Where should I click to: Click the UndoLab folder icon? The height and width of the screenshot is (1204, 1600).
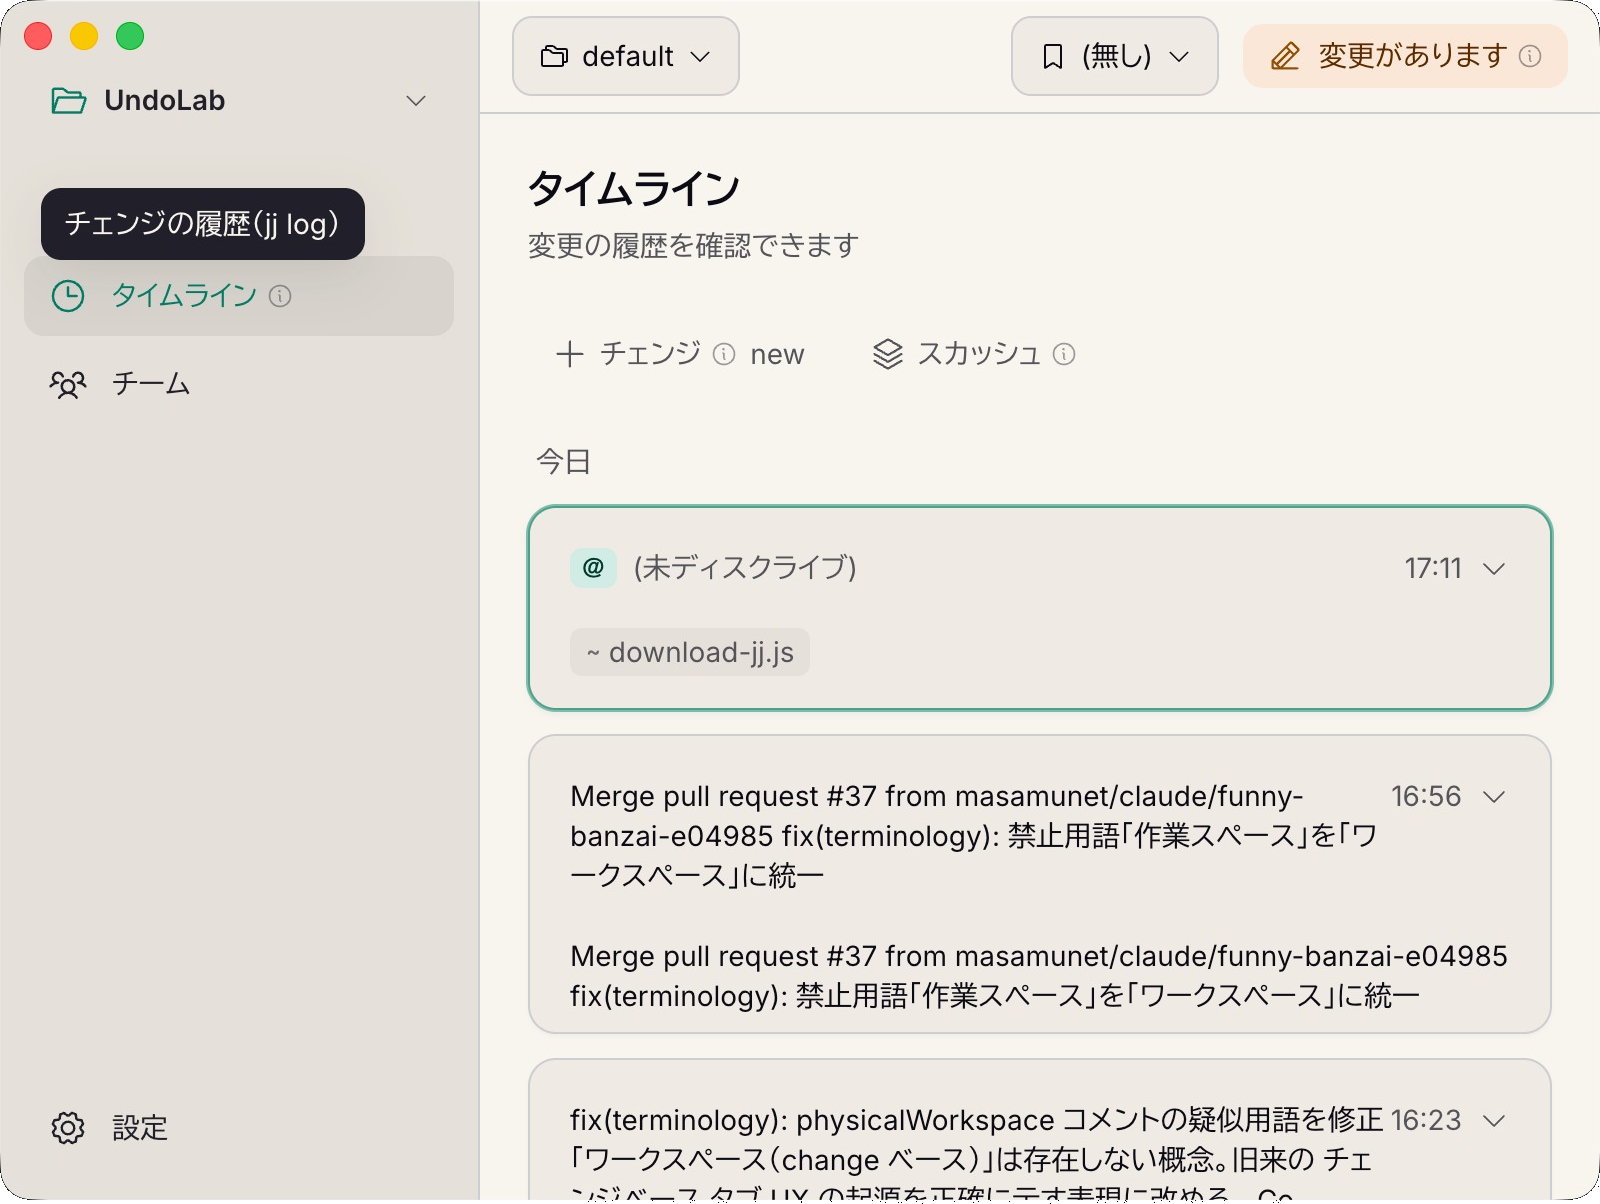[x=68, y=101]
